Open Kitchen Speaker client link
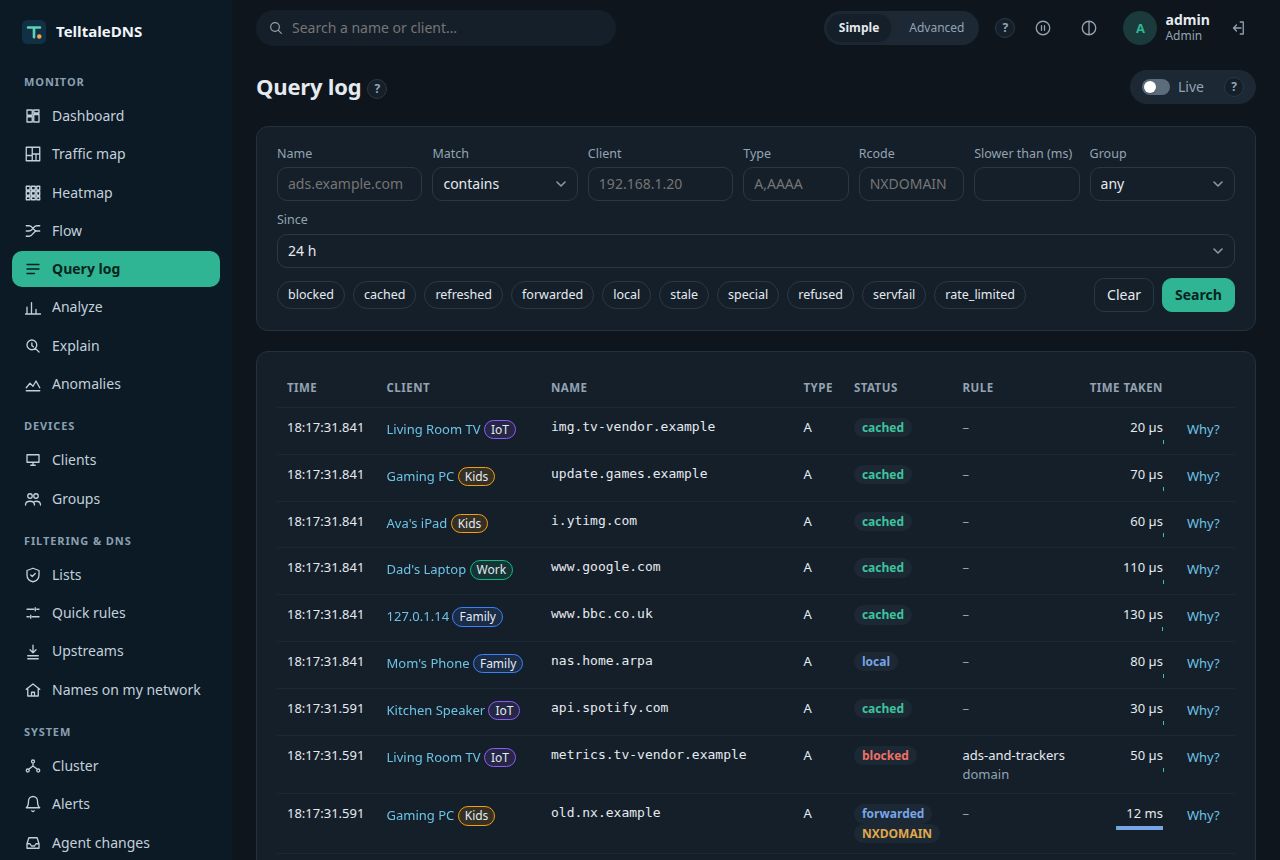The width and height of the screenshot is (1280, 860). (x=436, y=711)
